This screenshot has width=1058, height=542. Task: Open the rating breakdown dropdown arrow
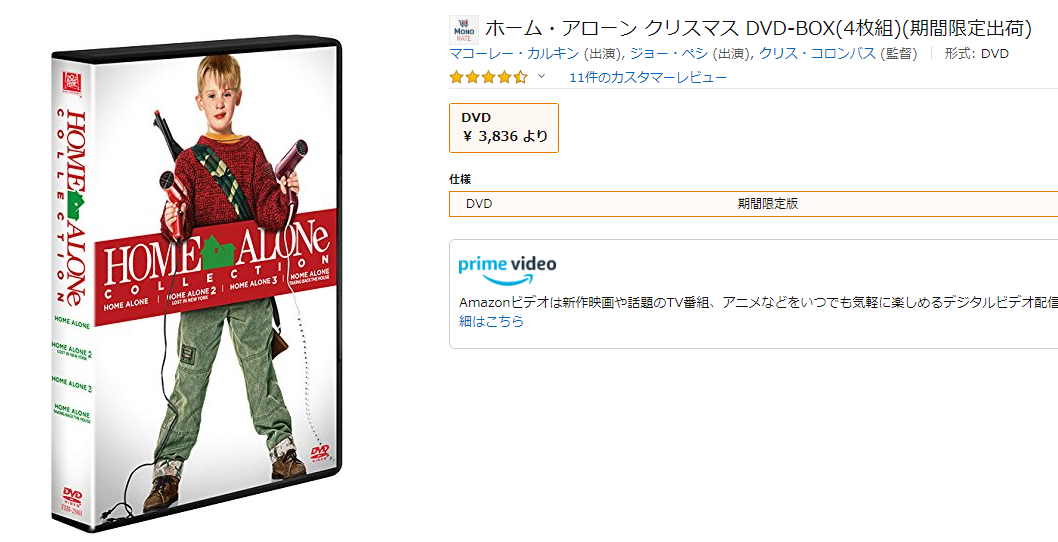540,76
